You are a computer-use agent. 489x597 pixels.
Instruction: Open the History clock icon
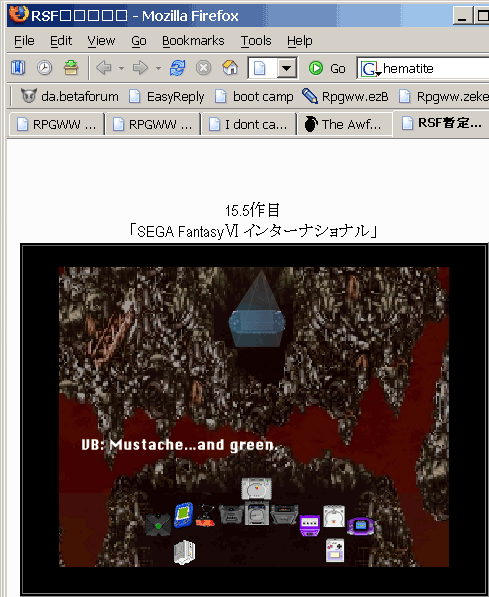coord(45,68)
